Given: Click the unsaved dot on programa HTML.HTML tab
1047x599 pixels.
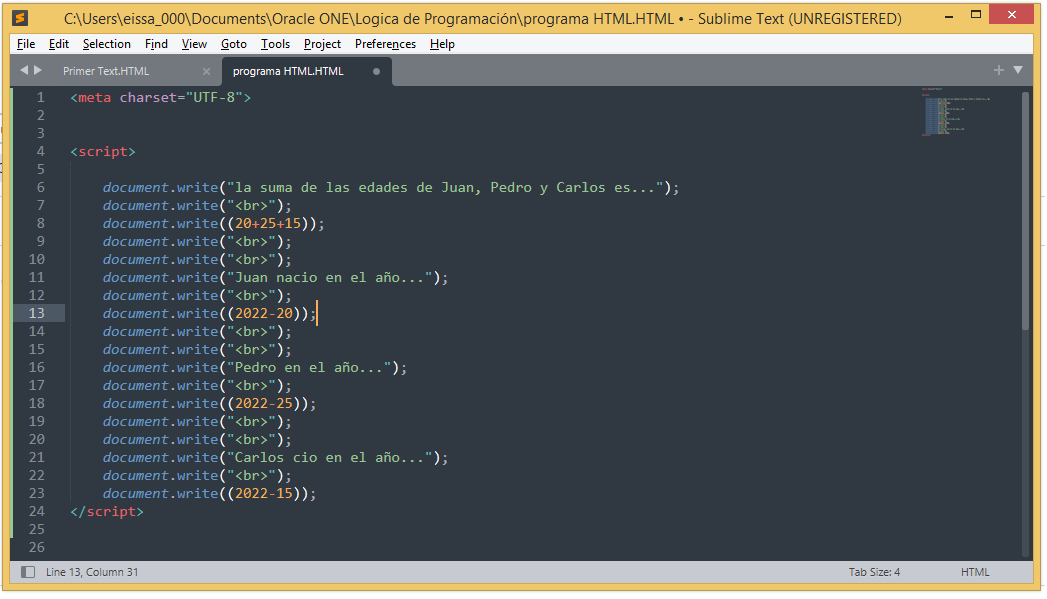Looking at the screenshot, I should pyautogui.click(x=377, y=71).
